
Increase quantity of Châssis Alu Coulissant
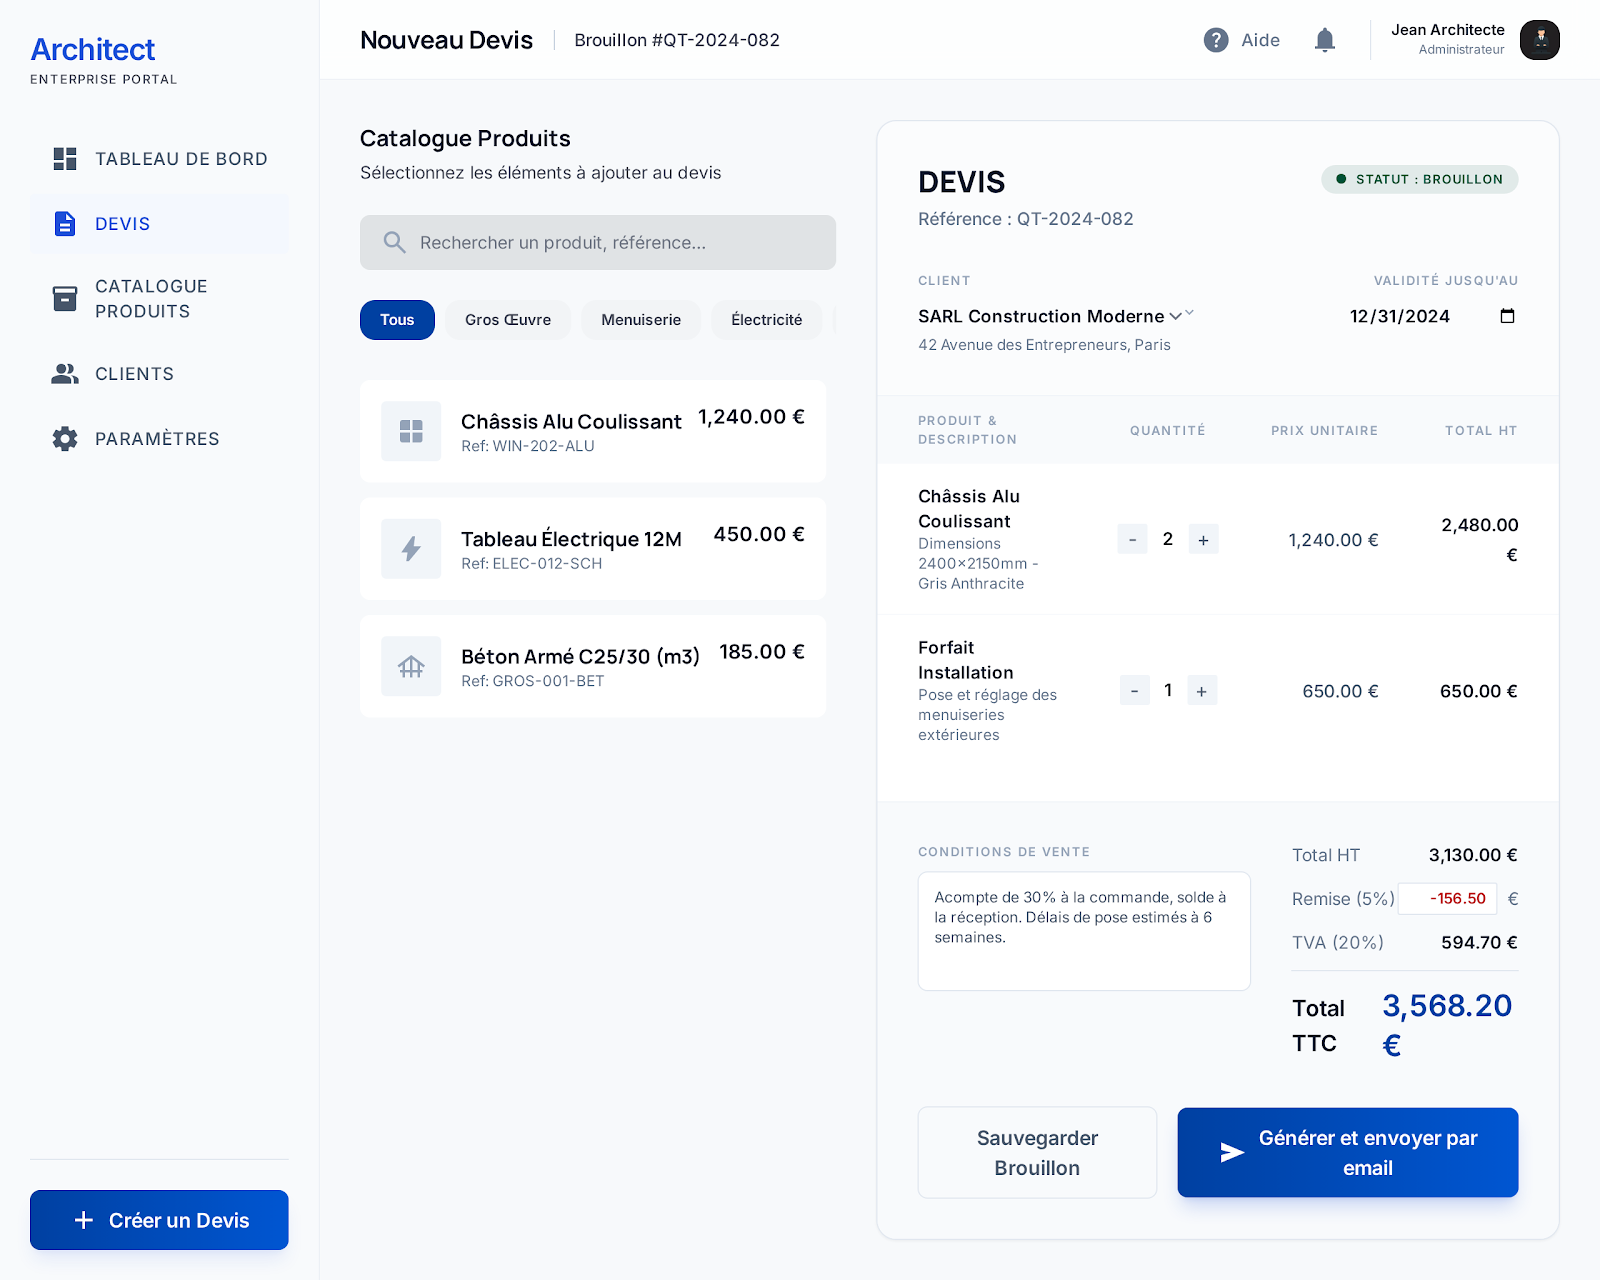pos(1203,540)
